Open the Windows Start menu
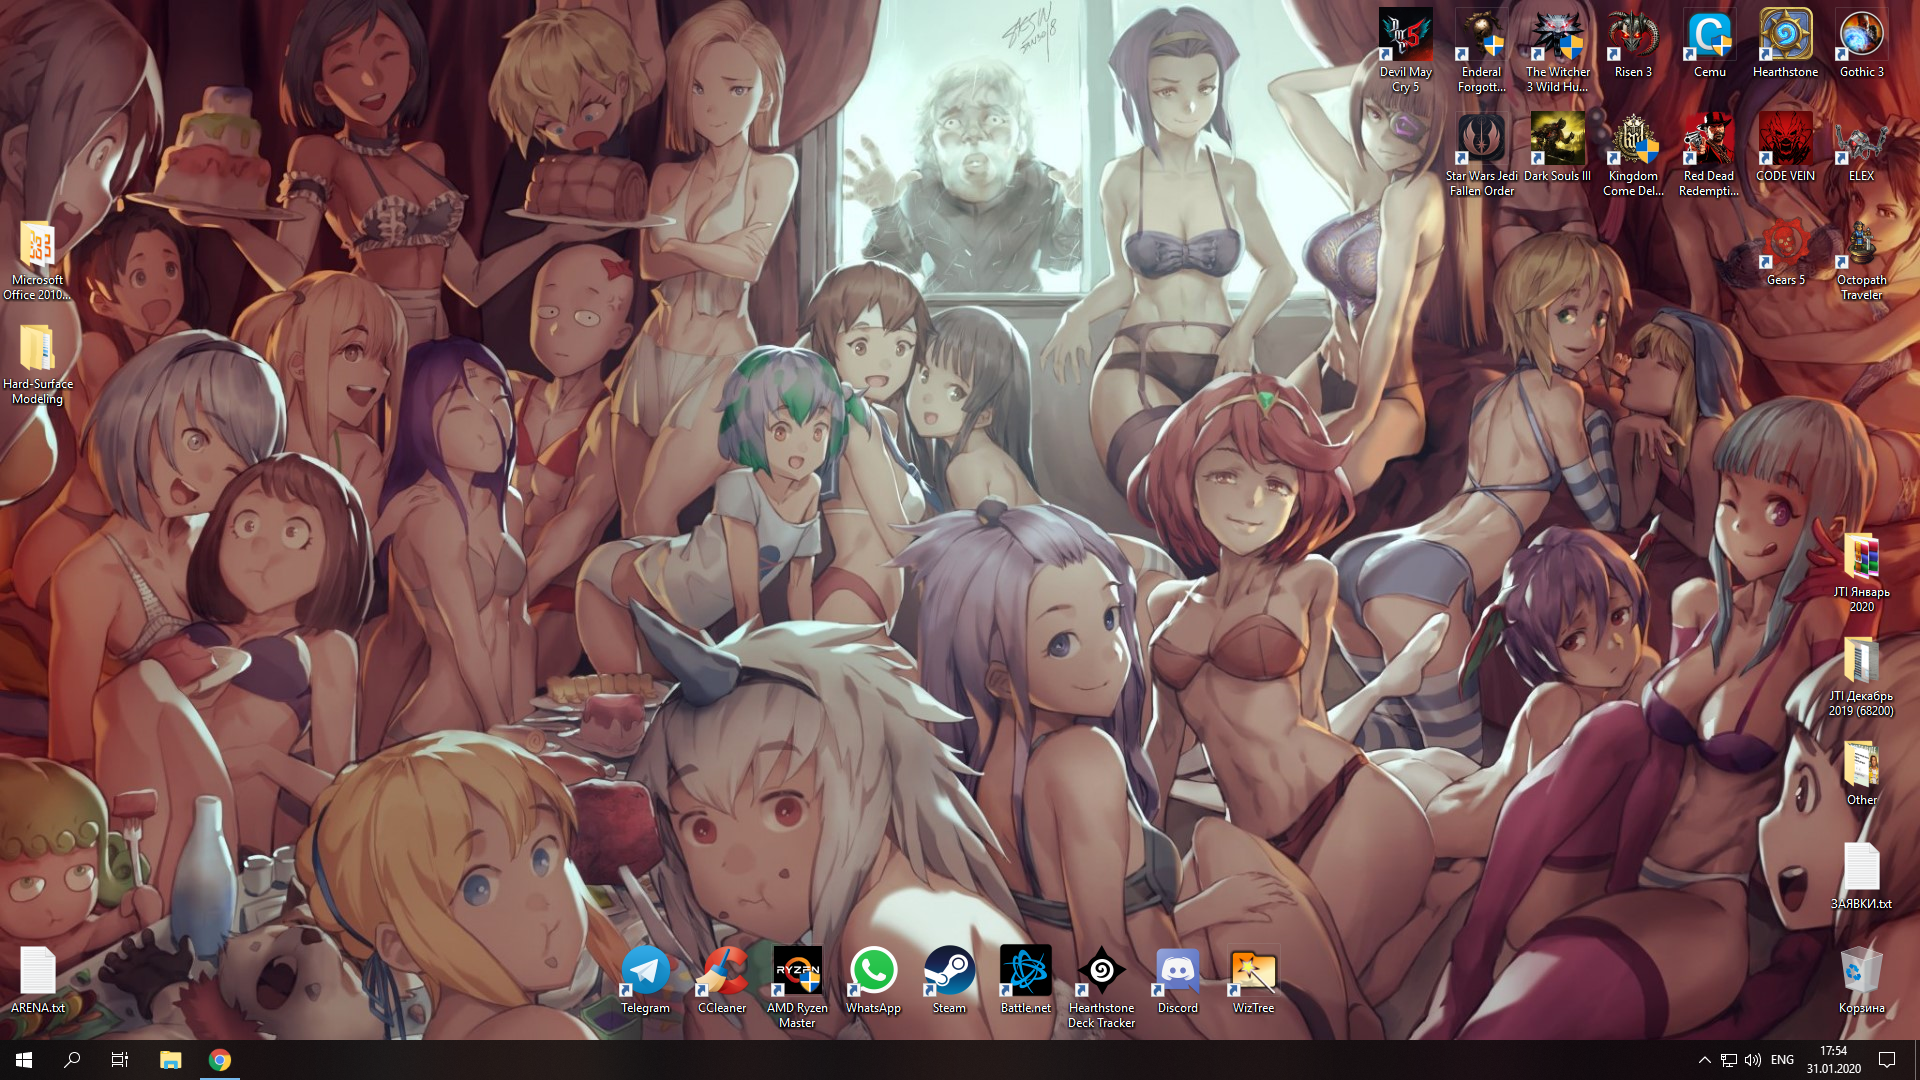Screen dimensions: 1920x1080 (x=24, y=1060)
